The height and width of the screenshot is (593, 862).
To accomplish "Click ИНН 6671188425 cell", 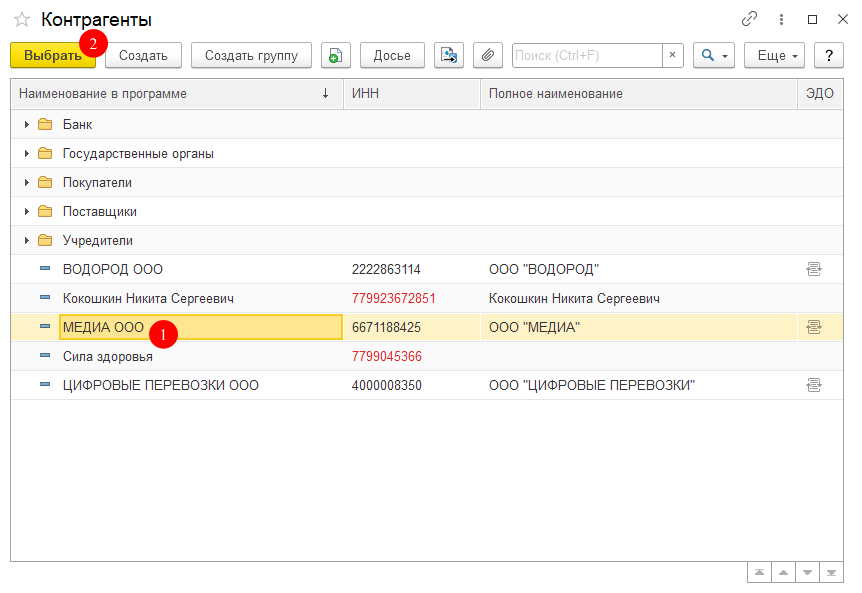I will [412, 328].
